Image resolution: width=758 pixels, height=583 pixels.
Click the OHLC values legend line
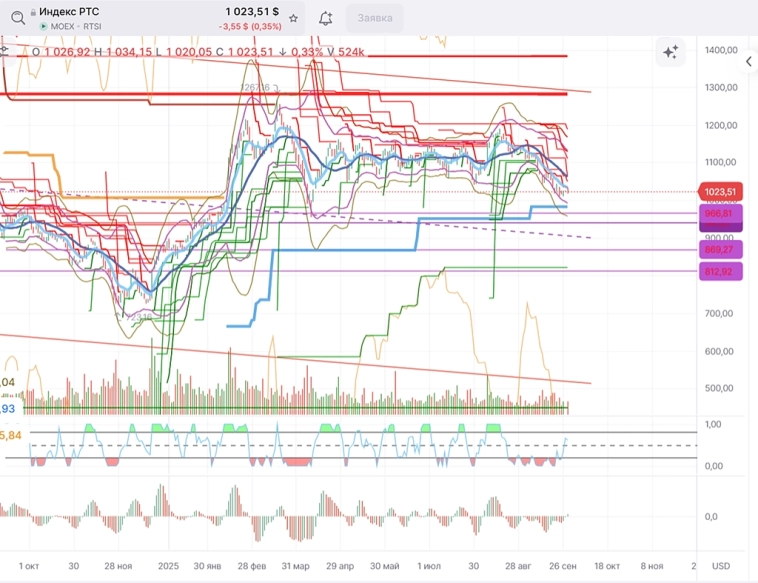point(198,52)
